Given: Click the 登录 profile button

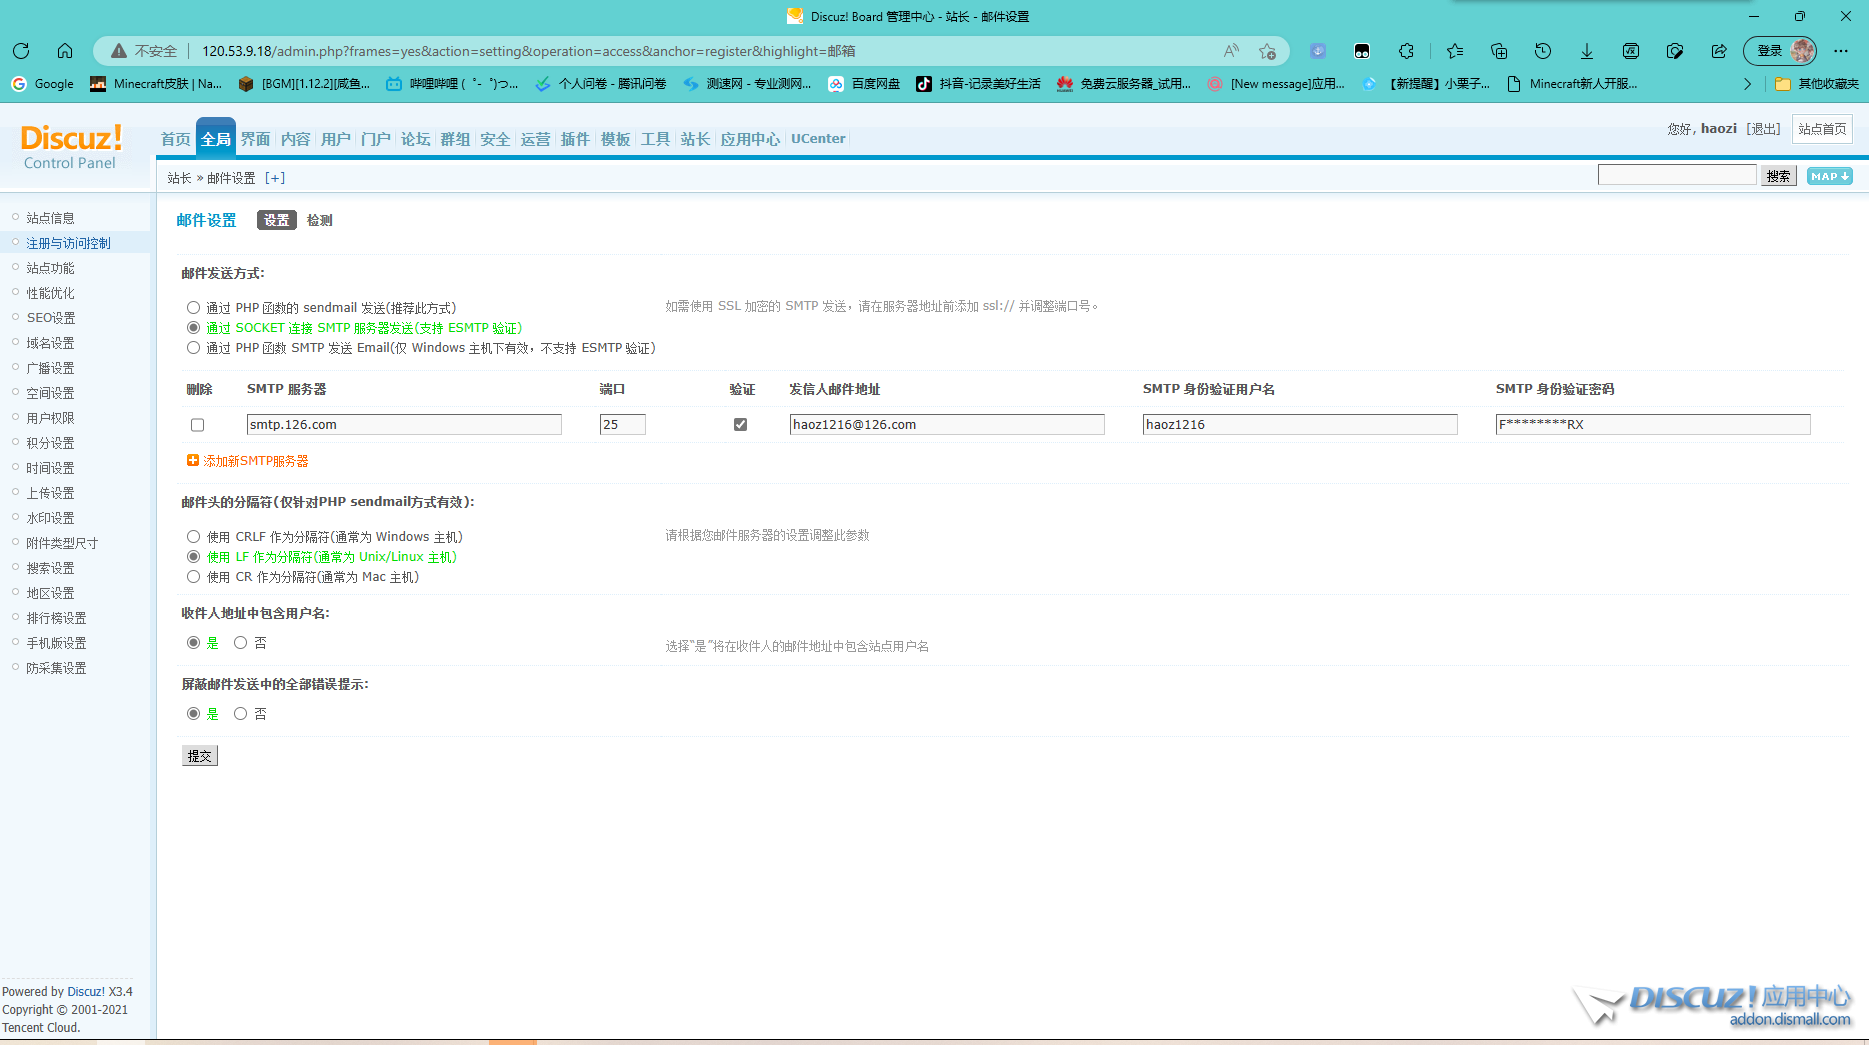Looking at the screenshot, I should pos(1780,51).
